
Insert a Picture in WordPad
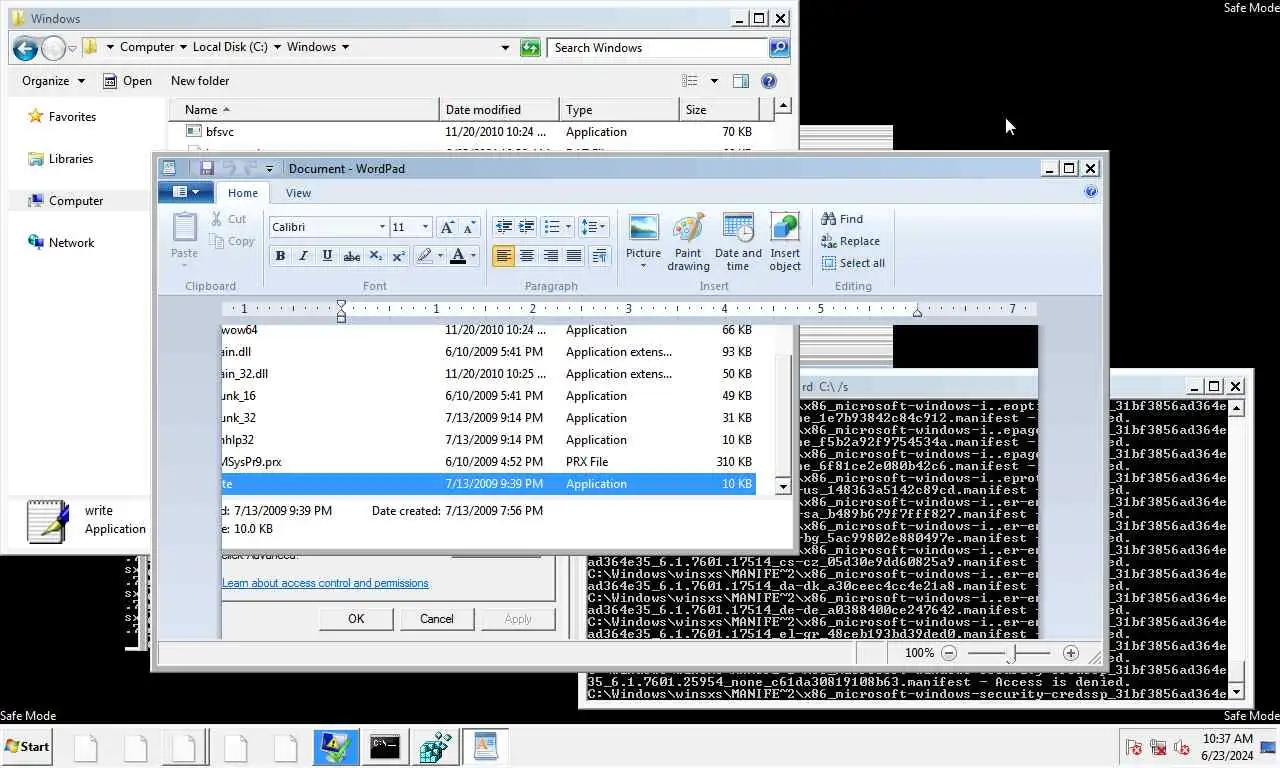point(643,241)
